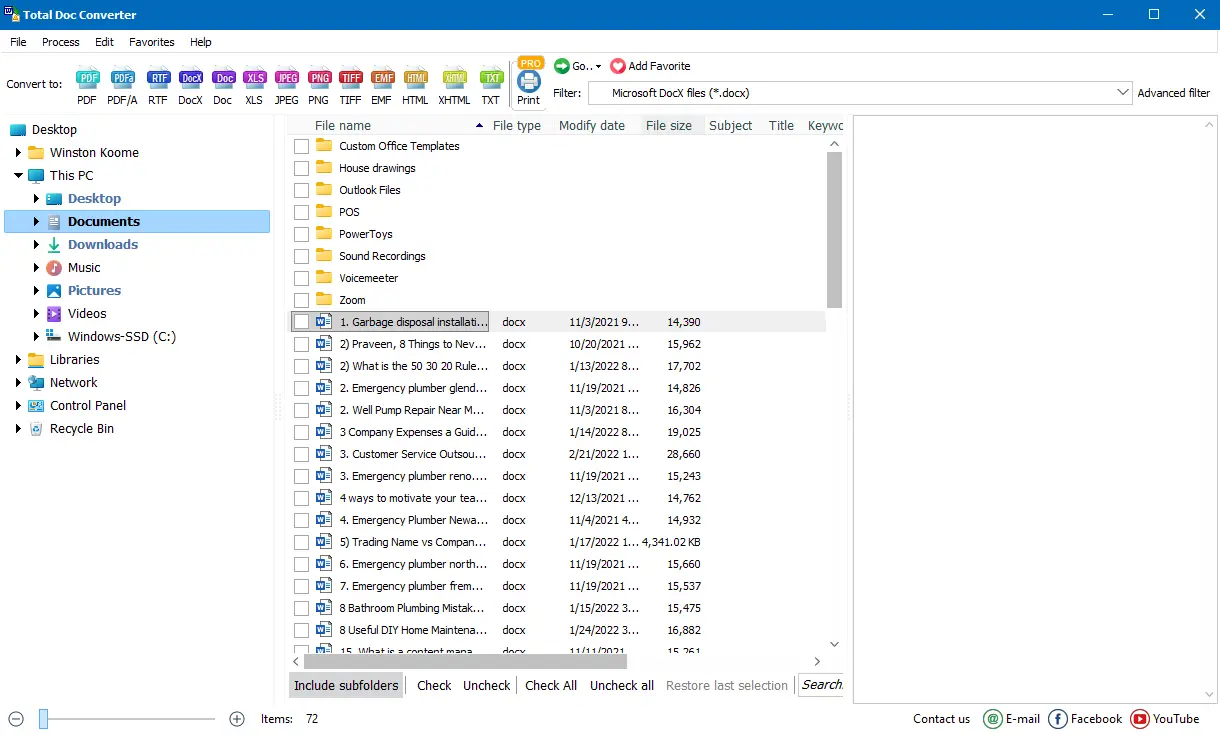1220x737 pixels.
Task: Open the PRO Print feature icon
Action: [528, 83]
